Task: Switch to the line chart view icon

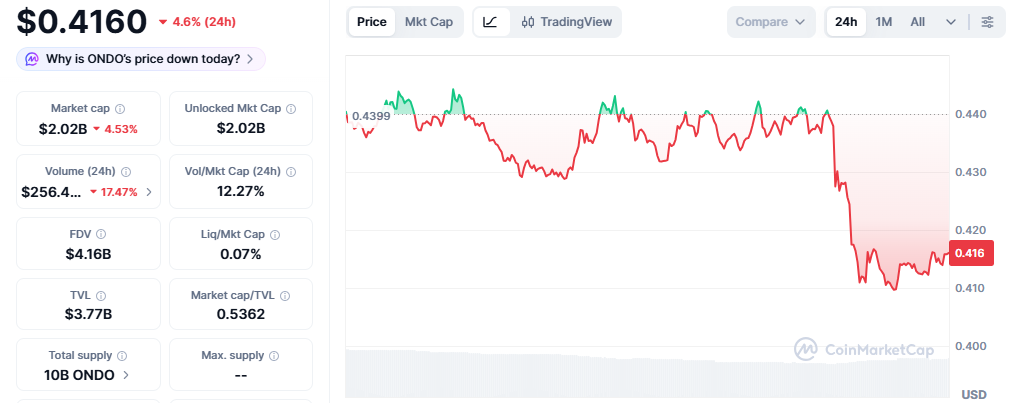Action: (490, 22)
